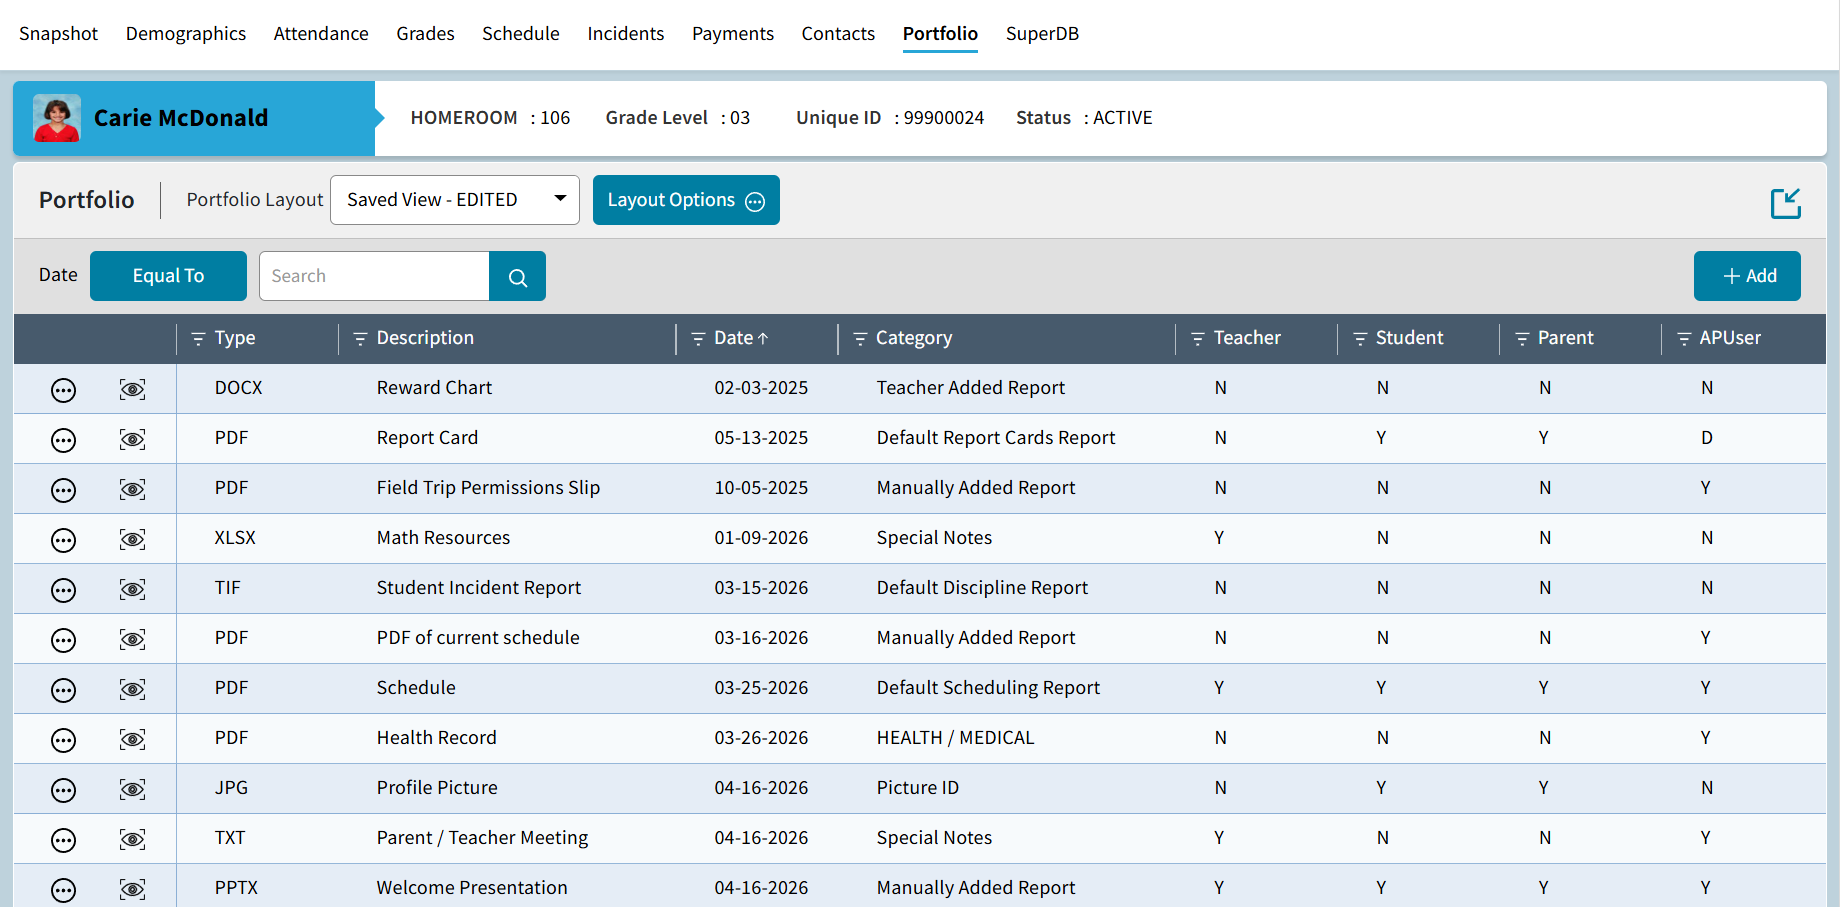Screen dimensions: 1840x907
Task: Click the filter icon on the APUser column
Action: (x=1684, y=339)
